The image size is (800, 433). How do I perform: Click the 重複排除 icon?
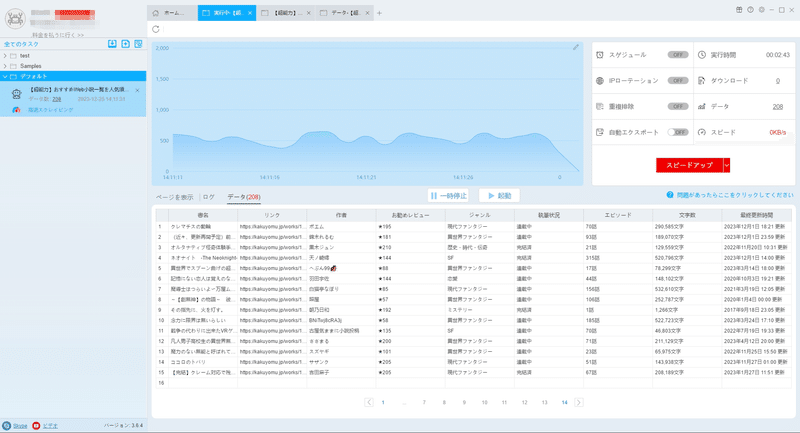pos(600,106)
